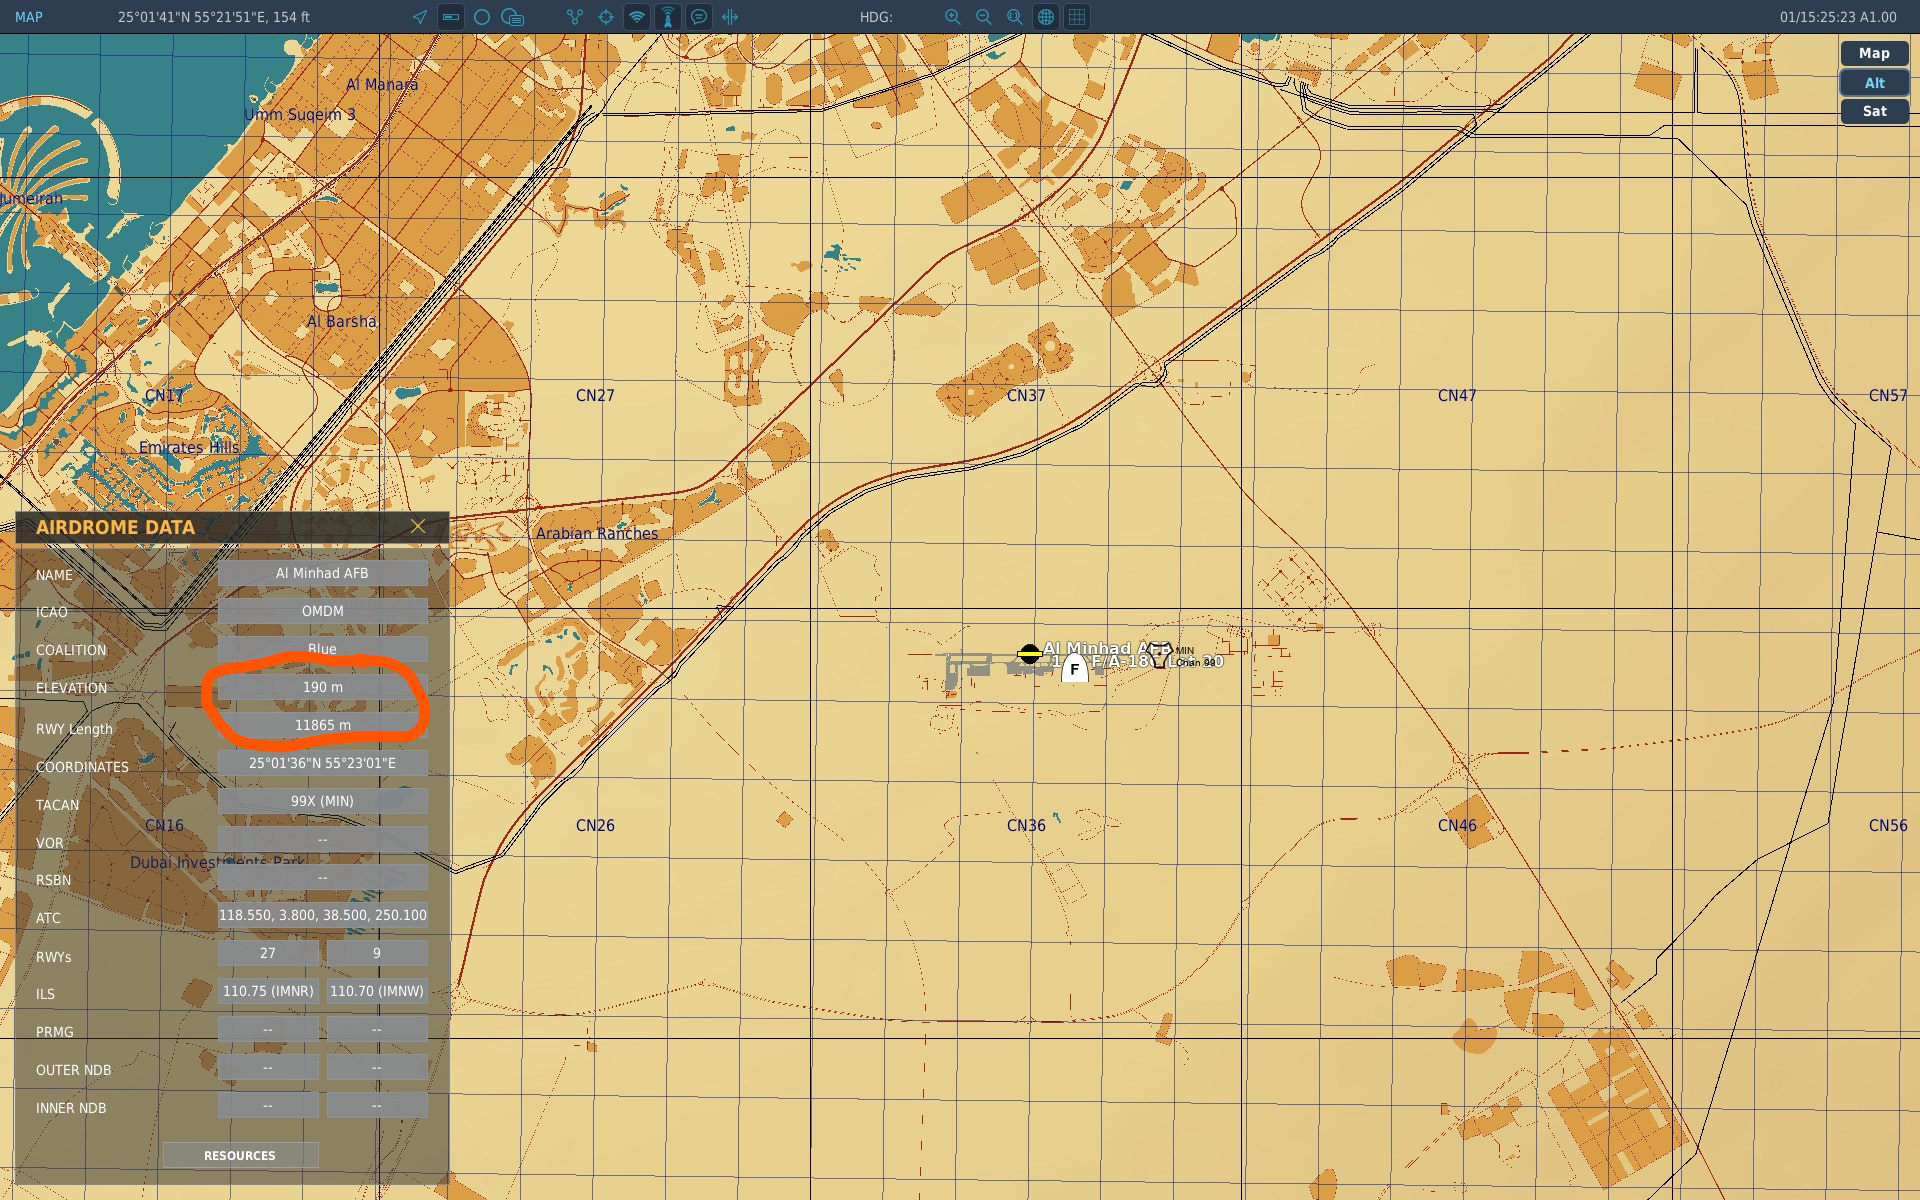Click the Umm Suqeim 3 map label
Image resolution: width=1920 pixels, height=1200 pixels.
[300, 114]
